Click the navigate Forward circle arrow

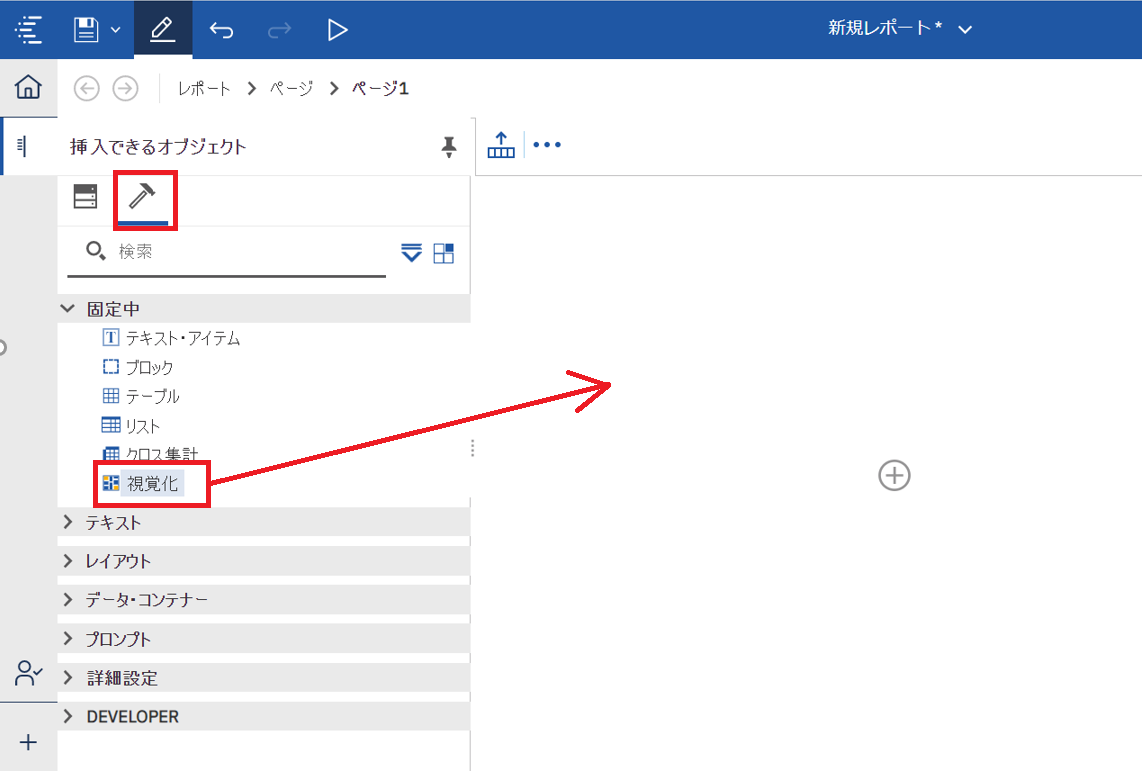coord(125,89)
